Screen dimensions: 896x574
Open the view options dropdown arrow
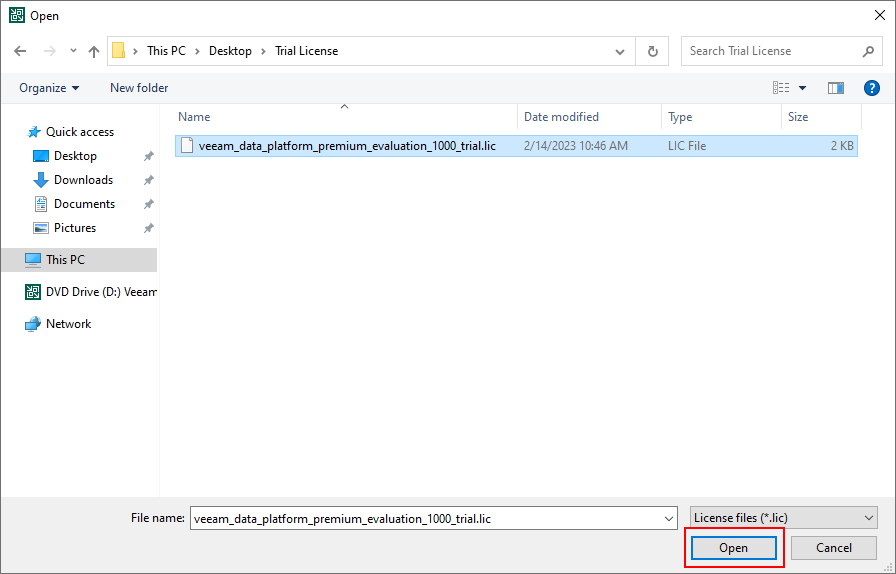coord(802,88)
